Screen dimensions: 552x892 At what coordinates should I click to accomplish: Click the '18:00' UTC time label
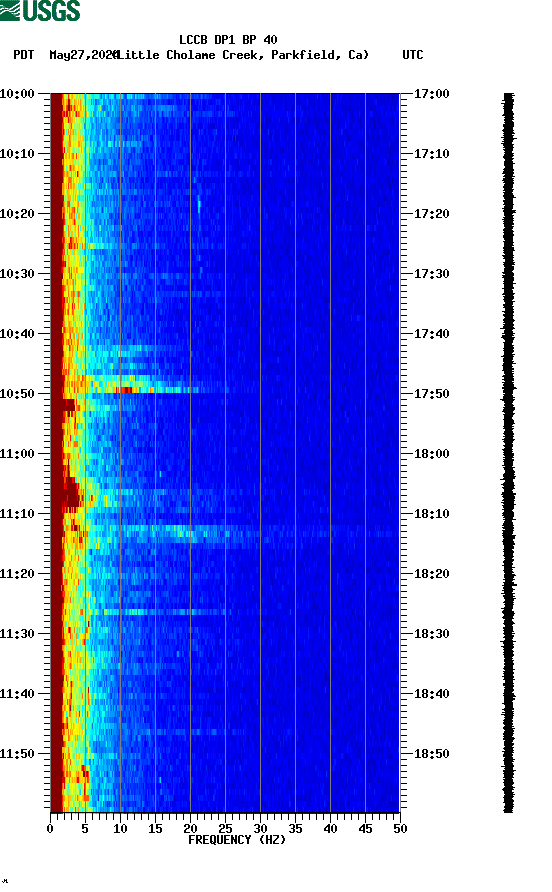(x=431, y=453)
